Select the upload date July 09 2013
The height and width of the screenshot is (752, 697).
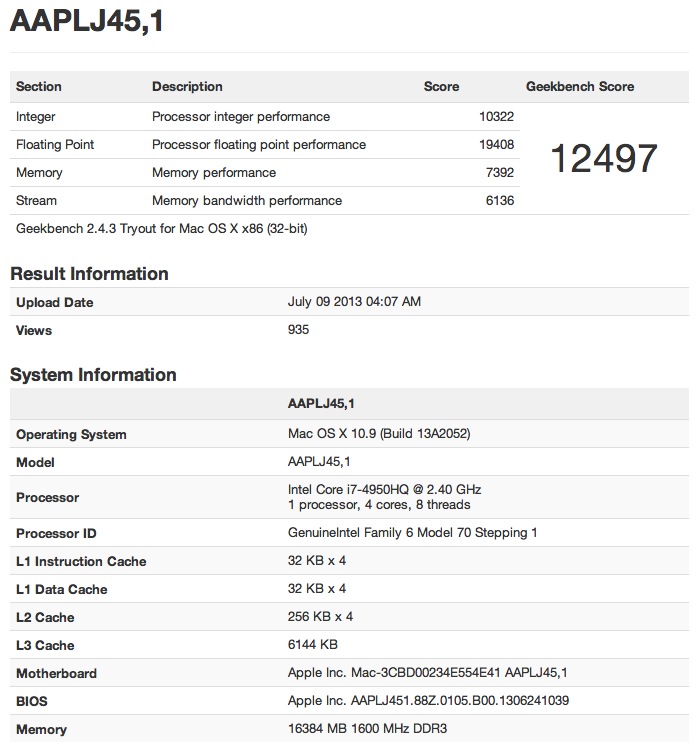coord(354,302)
